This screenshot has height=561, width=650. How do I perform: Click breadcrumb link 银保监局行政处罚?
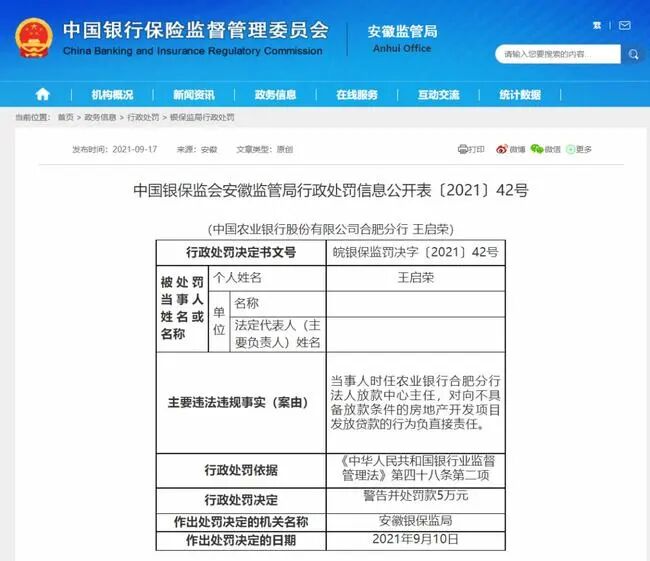(x=202, y=117)
